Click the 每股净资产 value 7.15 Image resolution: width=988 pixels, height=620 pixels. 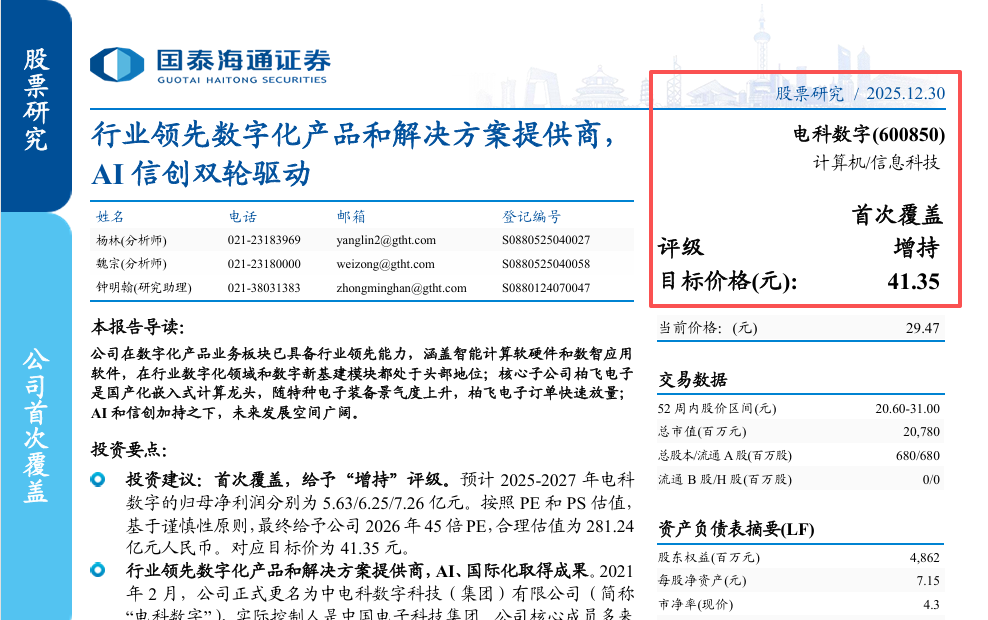[928, 581]
